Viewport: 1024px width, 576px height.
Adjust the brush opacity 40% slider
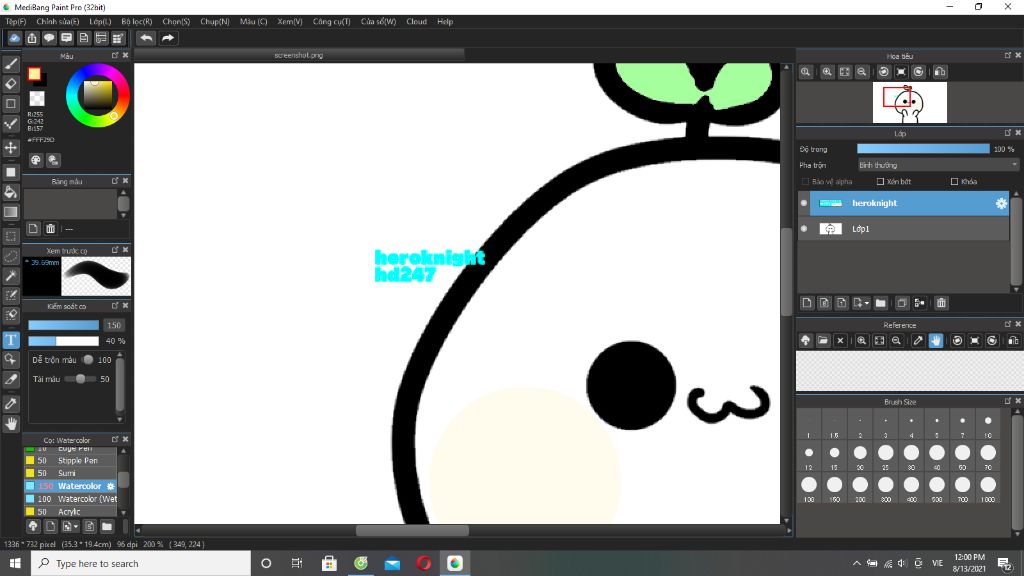pos(63,341)
